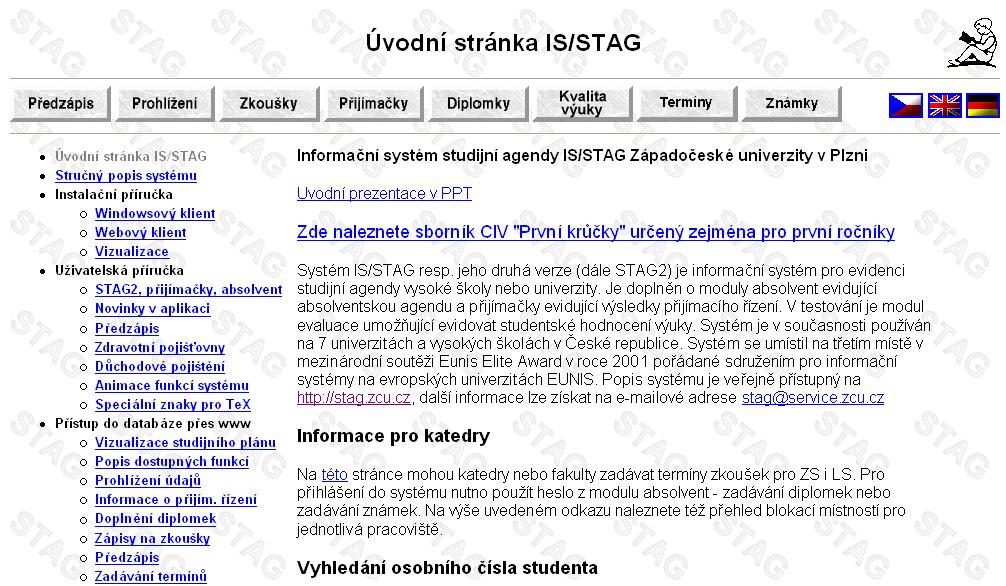Open sborník CIV První krůčky link
The image size is (1006, 586).
point(595,232)
